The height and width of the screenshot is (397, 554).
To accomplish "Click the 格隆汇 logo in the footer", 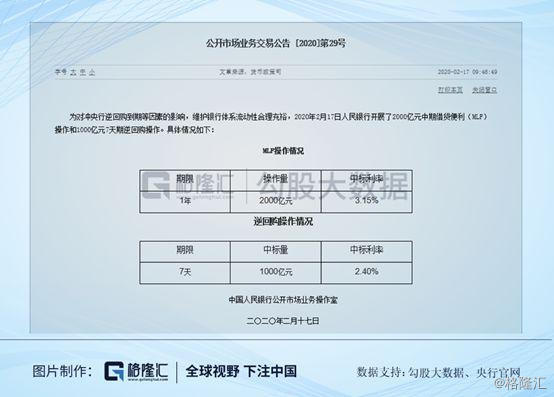I will point(136,372).
